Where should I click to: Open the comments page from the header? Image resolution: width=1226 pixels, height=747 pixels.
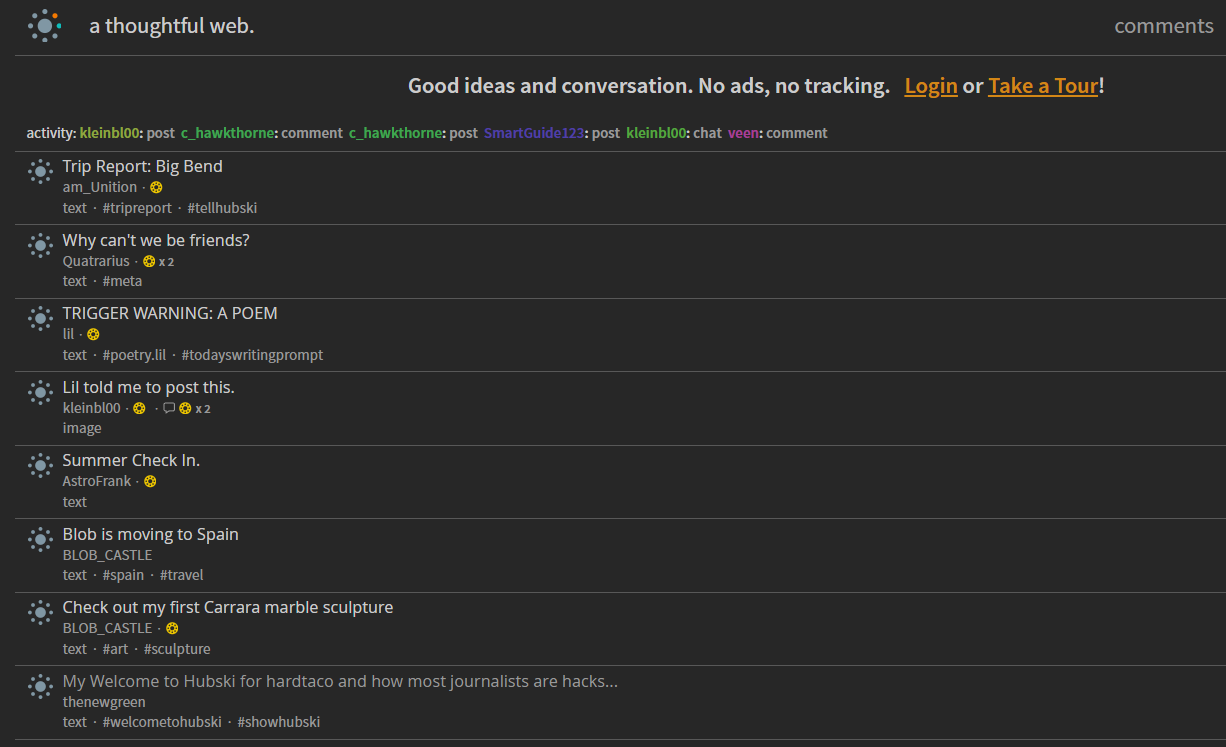pos(1164,26)
